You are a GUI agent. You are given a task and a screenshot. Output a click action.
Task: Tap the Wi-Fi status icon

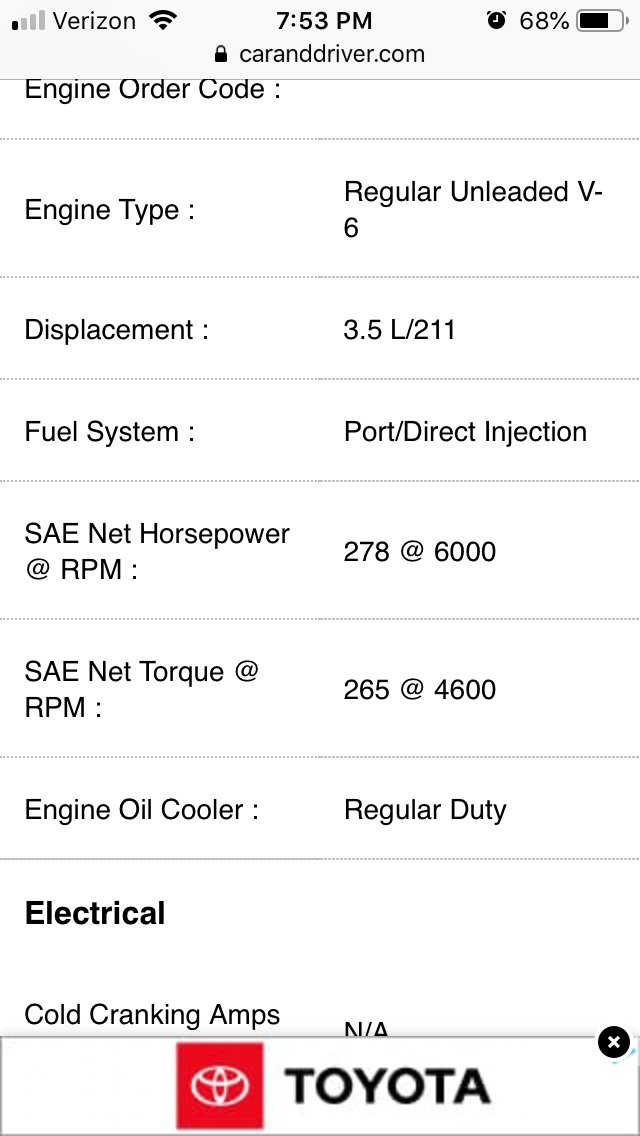pyautogui.click(x=163, y=20)
